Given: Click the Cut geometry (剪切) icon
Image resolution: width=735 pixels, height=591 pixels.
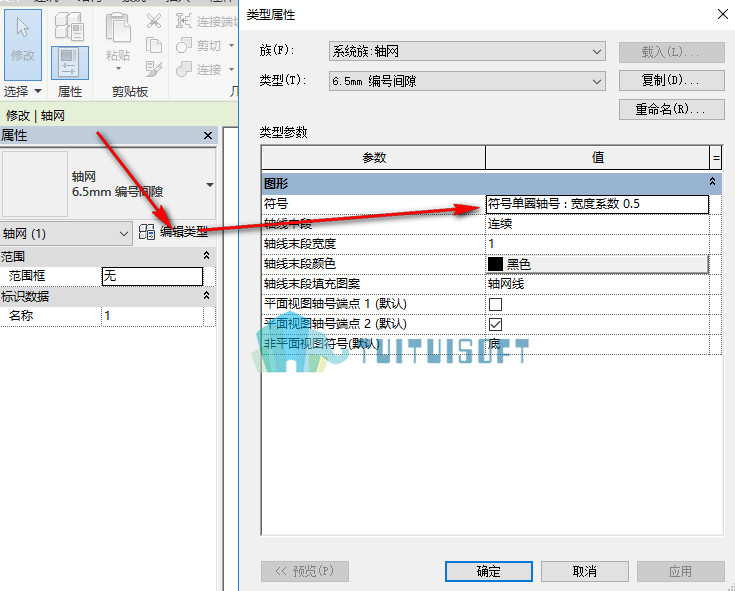Looking at the screenshot, I should pyautogui.click(x=184, y=45).
